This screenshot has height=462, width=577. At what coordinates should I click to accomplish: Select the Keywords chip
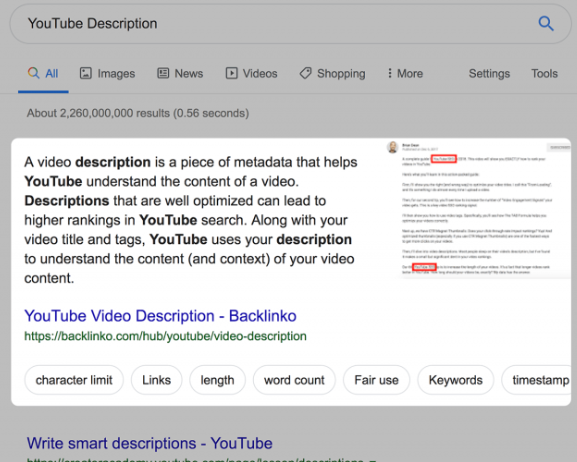click(x=456, y=380)
